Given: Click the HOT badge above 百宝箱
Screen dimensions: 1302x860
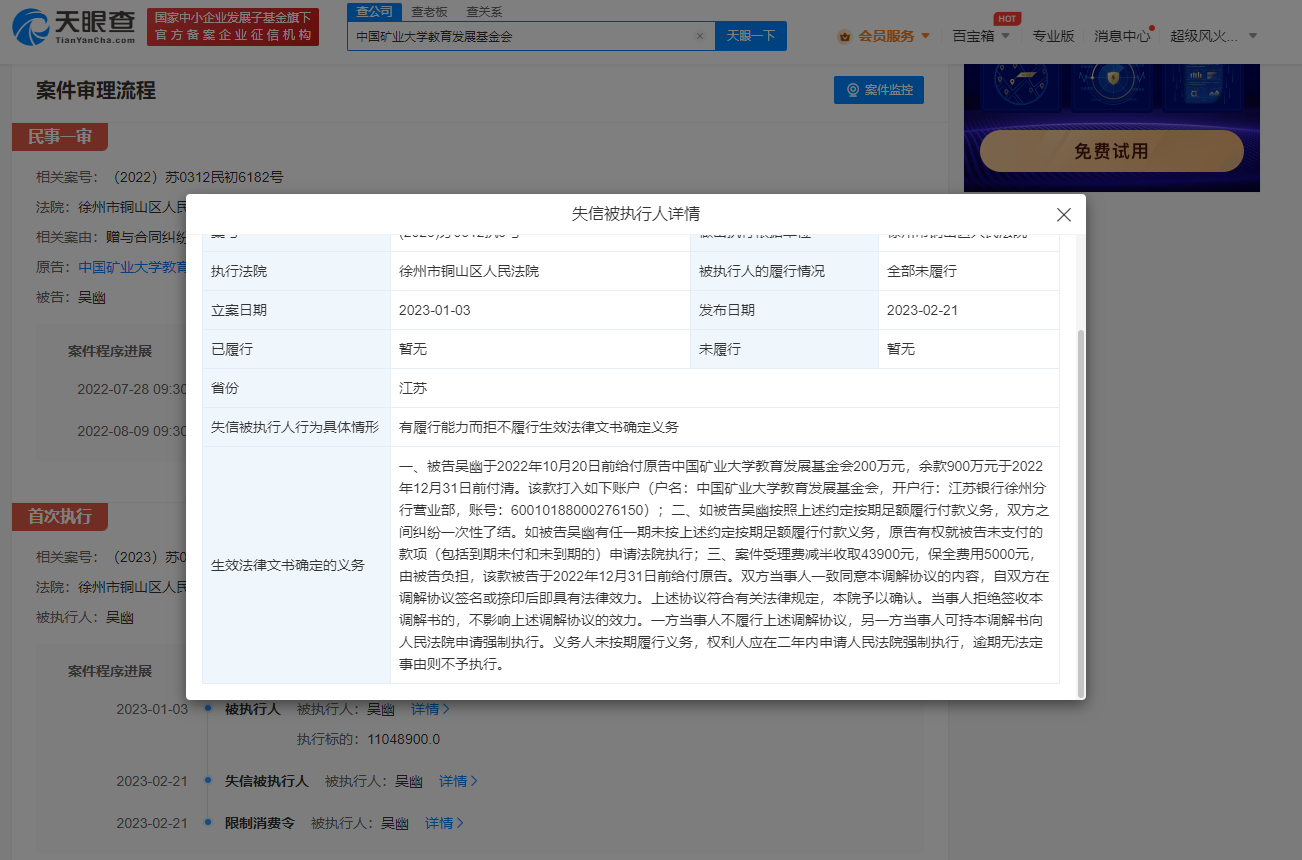Looking at the screenshot, I should [1007, 18].
